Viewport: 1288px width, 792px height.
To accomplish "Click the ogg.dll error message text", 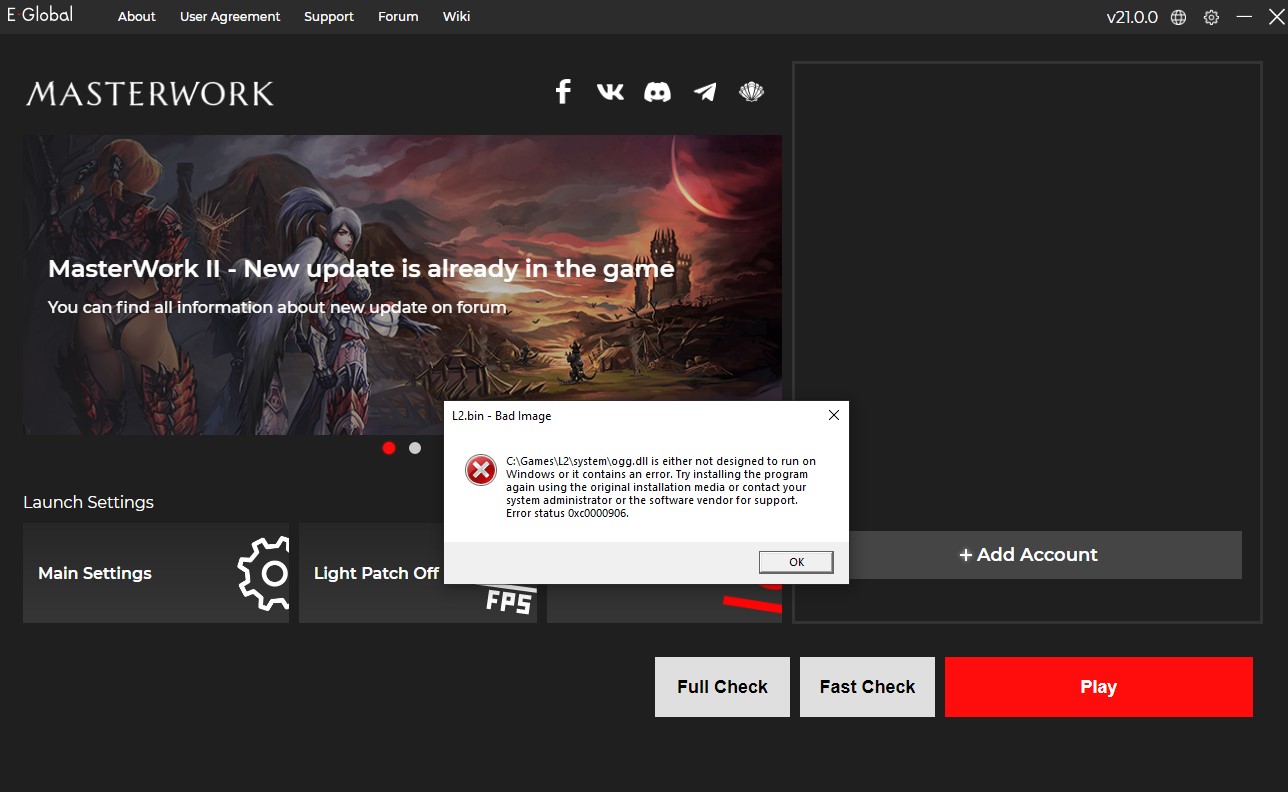I will [x=661, y=487].
